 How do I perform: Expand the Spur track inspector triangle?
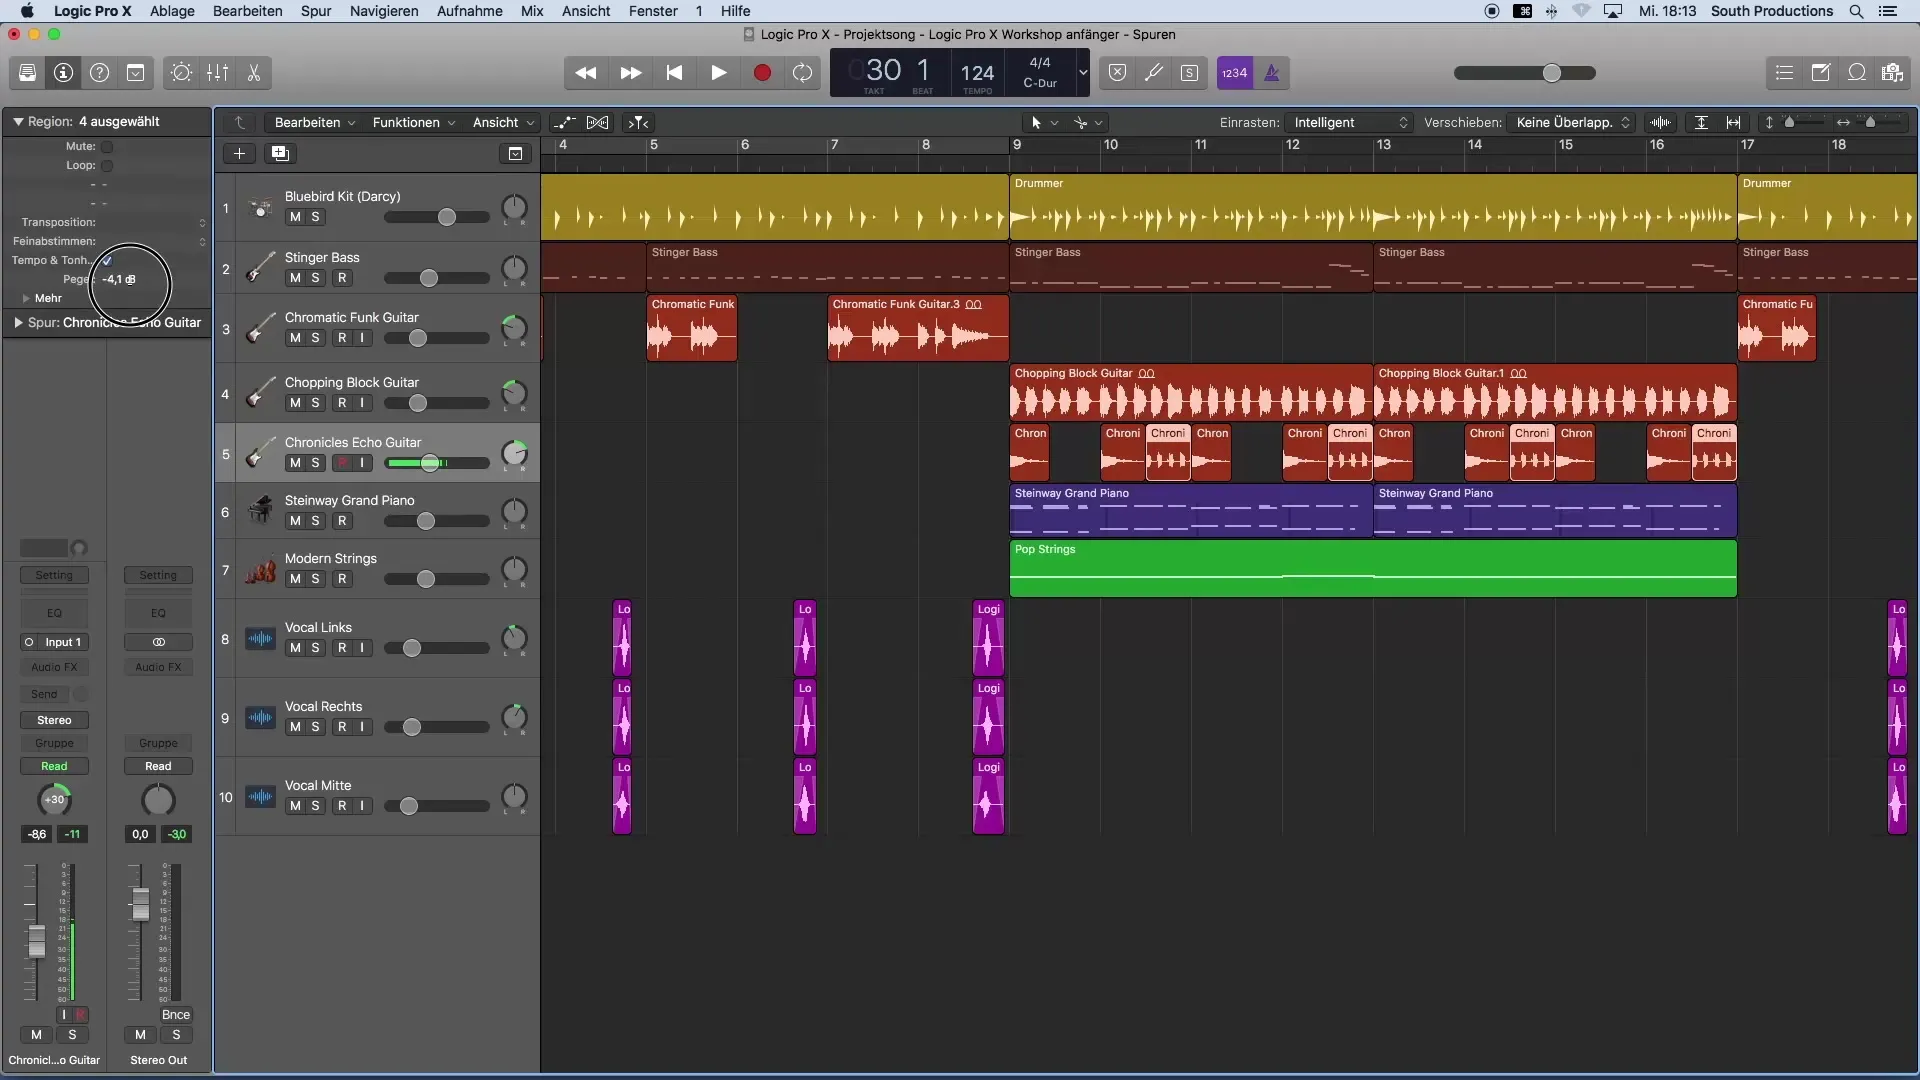(18, 323)
